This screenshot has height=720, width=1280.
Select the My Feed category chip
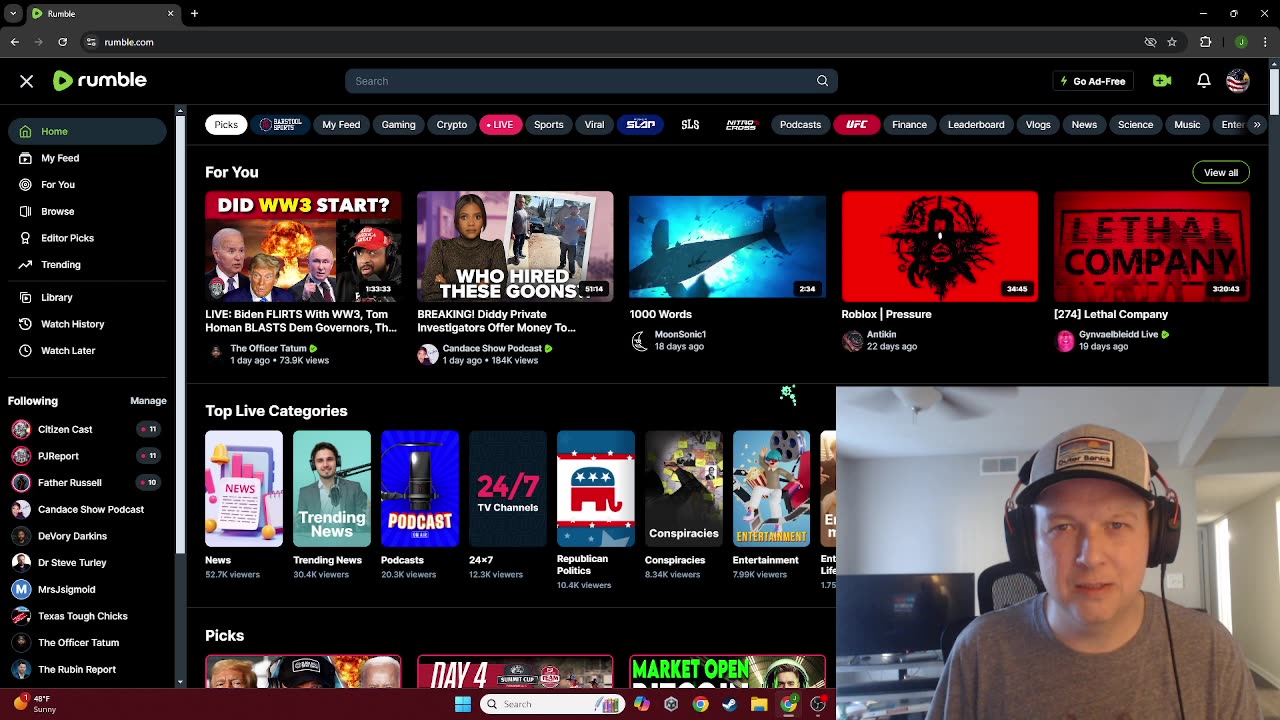[x=341, y=125]
